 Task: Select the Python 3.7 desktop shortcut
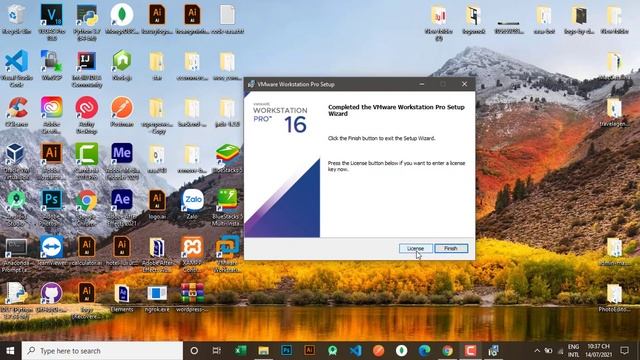pyautogui.click(x=87, y=22)
